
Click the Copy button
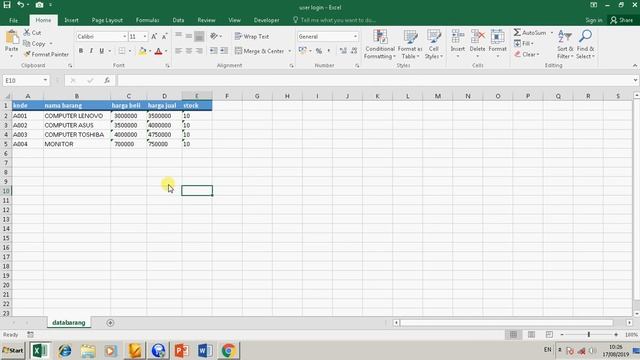pos(34,44)
